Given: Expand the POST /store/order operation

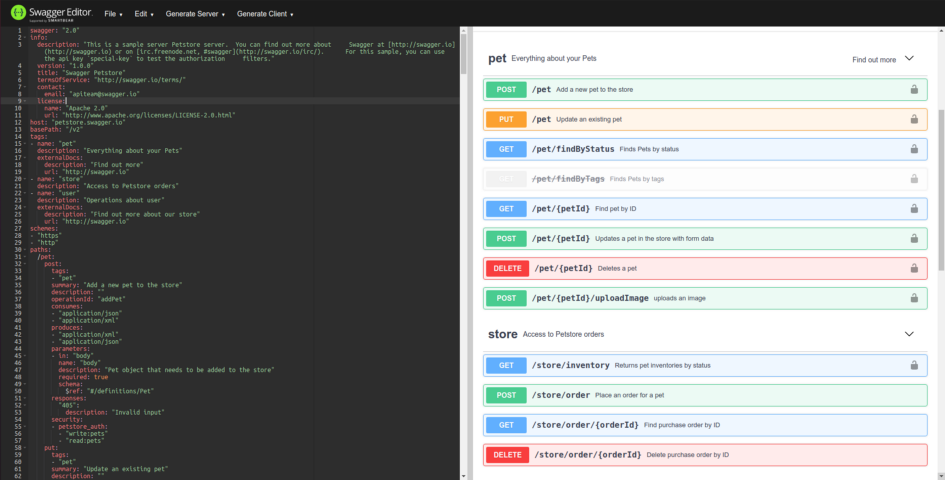Looking at the screenshot, I should tap(705, 395).
